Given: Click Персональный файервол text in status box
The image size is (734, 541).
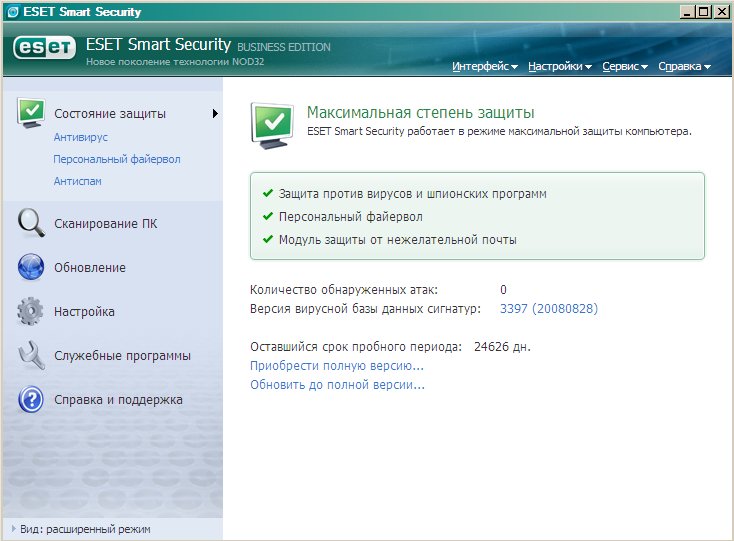Looking at the screenshot, I should 351,217.
